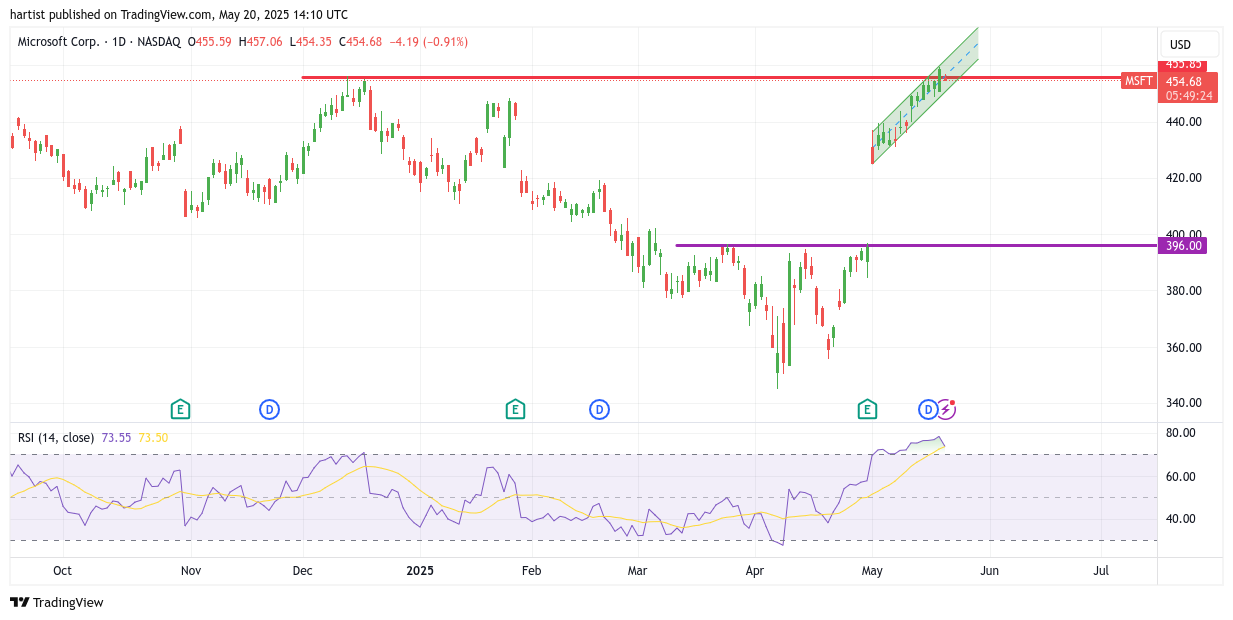Viewport: 1233px width, 620px height.
Task: Select the 455.85 red price label
Action: point(1183,65)
